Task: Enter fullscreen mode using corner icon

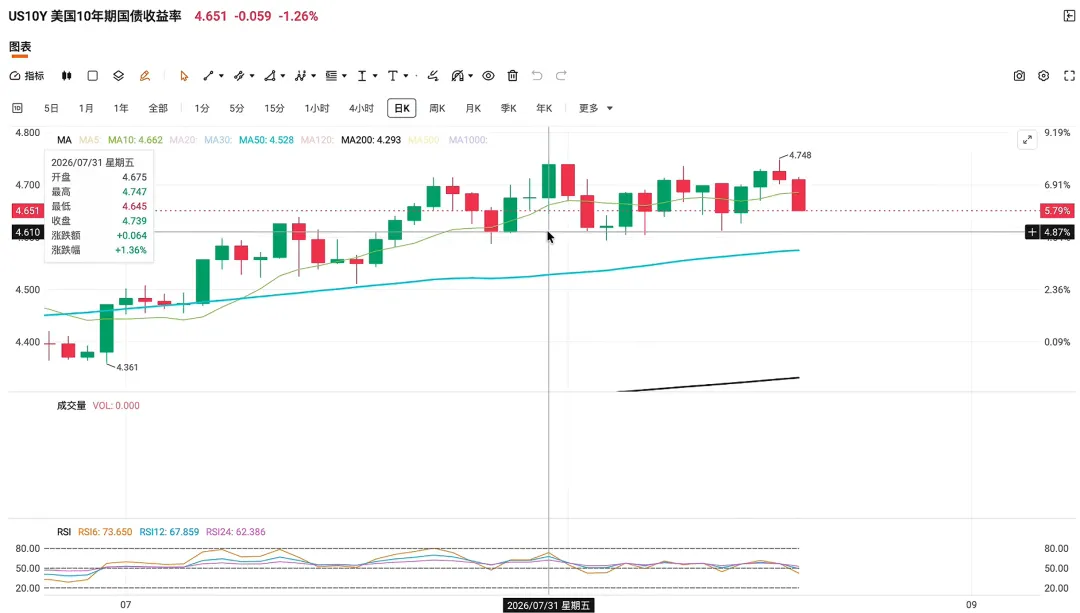Action: pos(1069,76)
